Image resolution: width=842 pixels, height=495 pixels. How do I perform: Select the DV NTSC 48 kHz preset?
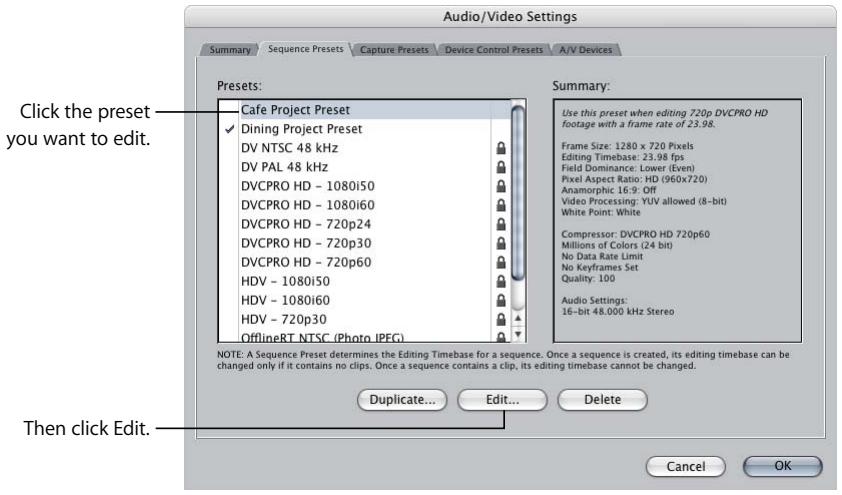365,148
